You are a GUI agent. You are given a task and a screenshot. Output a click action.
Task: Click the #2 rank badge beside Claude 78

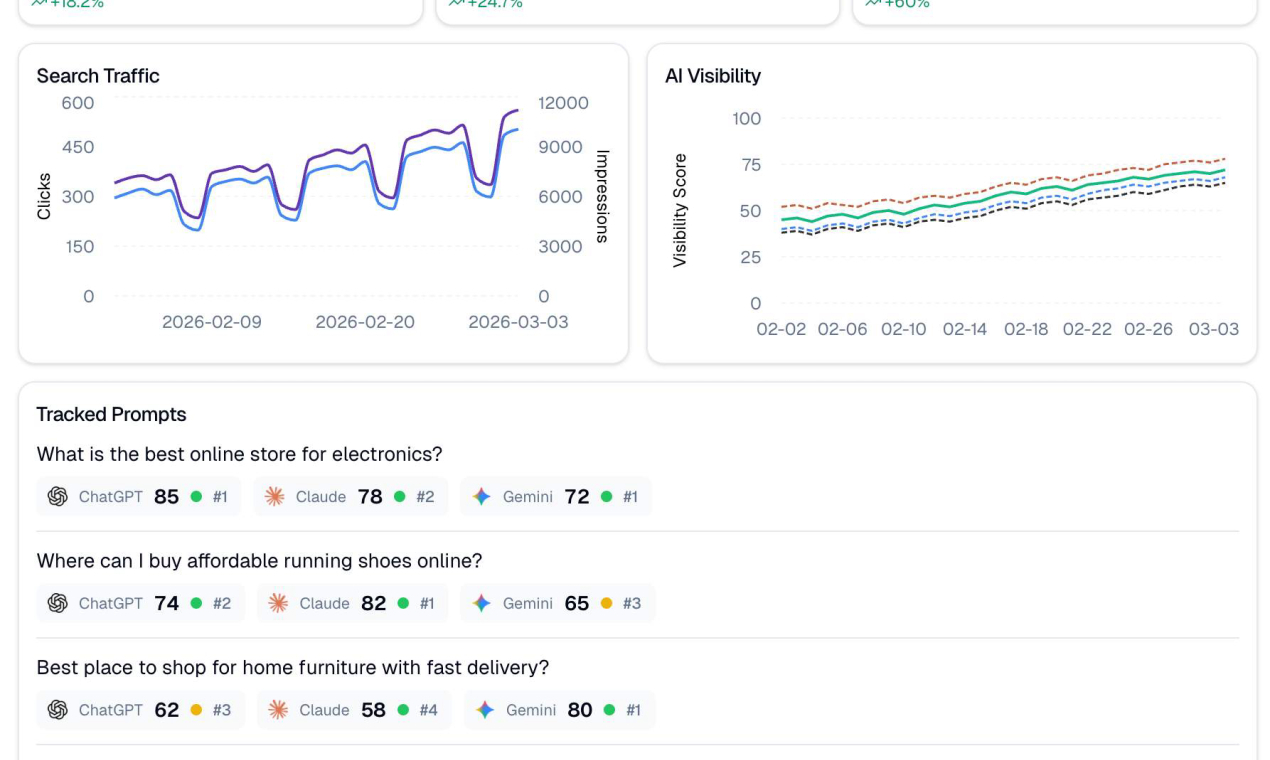426,496
